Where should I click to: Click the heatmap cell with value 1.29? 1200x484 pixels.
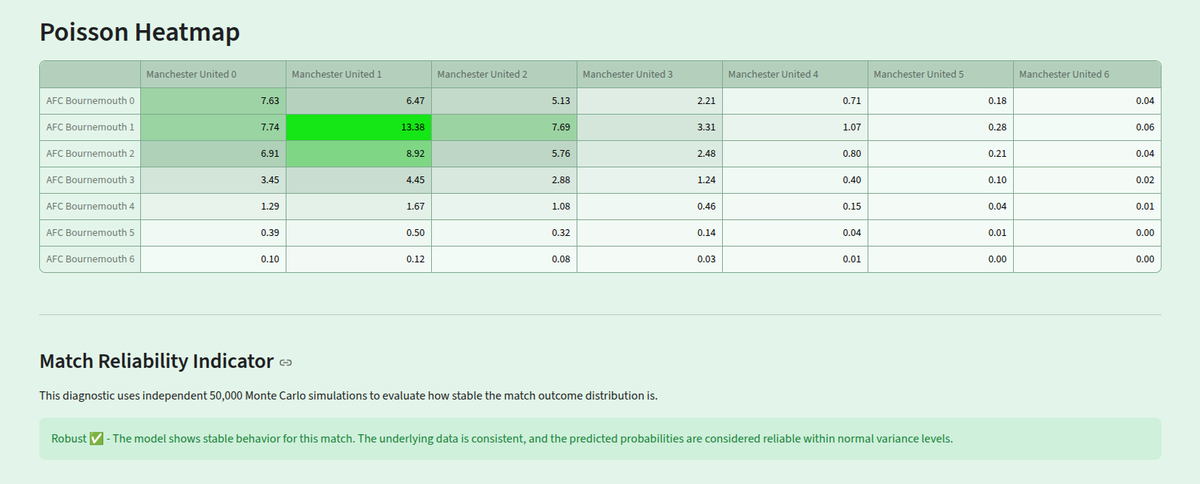213,206
